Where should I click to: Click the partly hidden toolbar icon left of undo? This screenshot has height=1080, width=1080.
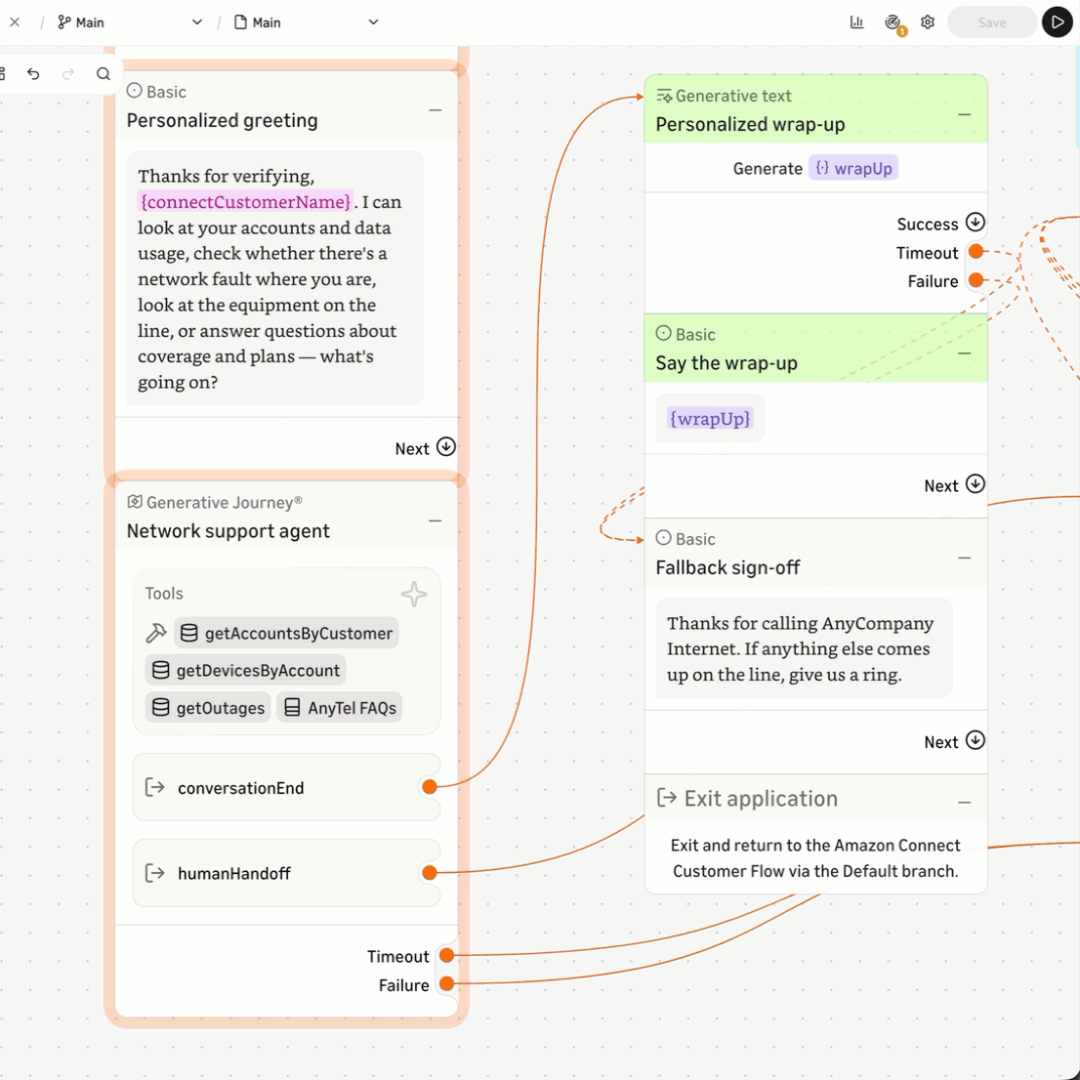pyautogui.click(x=3, y=74)
